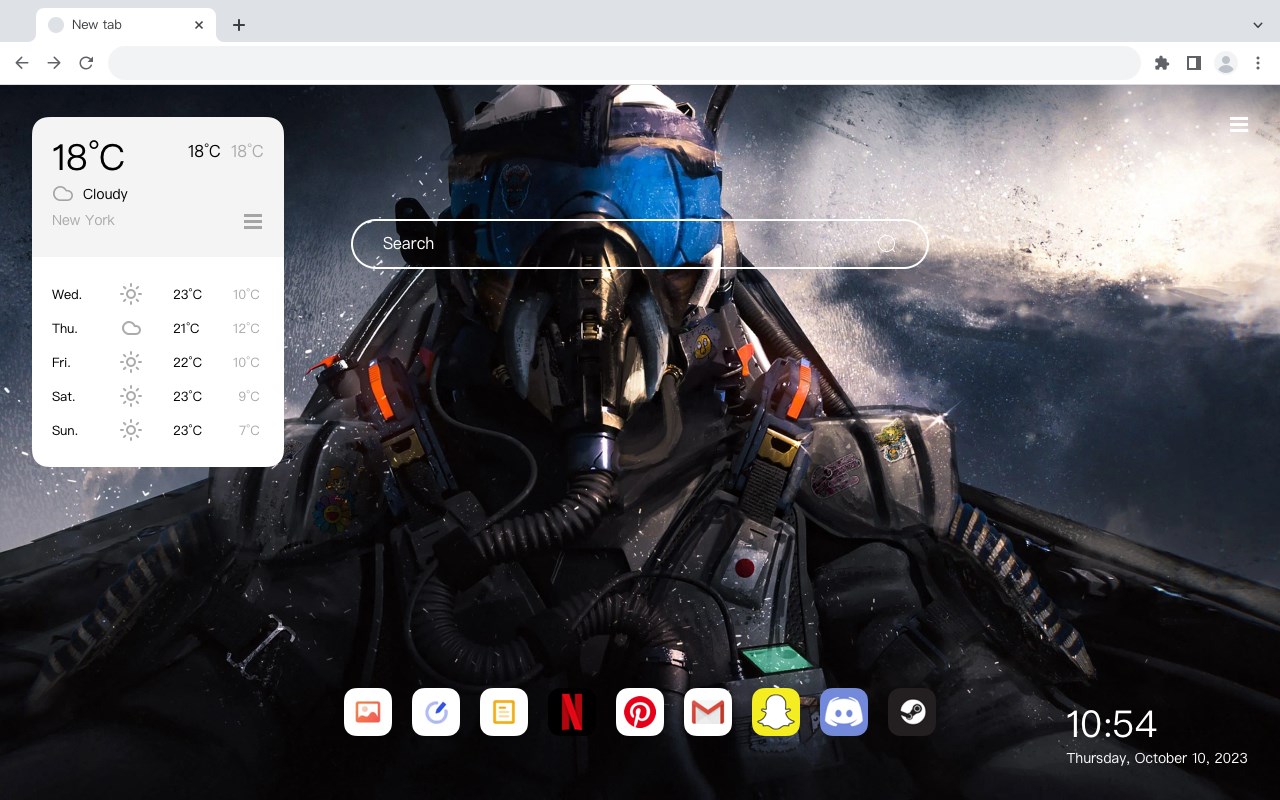Go forward with the forward arrow
The image size is (1280, 800).
click(54, 63)
